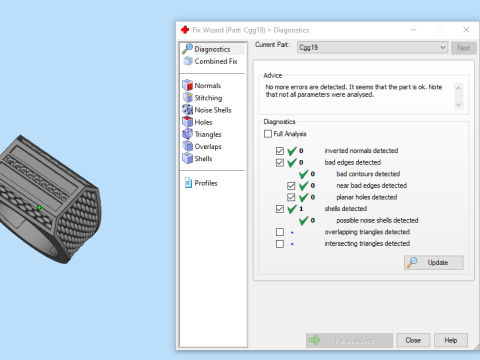This screenshot has height=360, width=480.
Task: Go to the Profiles page
Action: (206, 183)
